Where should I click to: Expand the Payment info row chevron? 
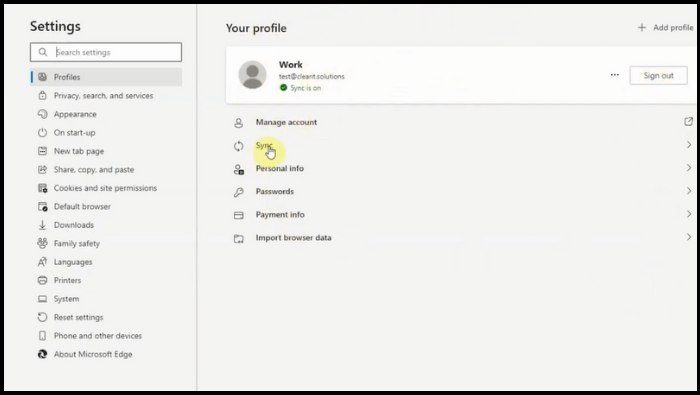(x=689, y=214)
